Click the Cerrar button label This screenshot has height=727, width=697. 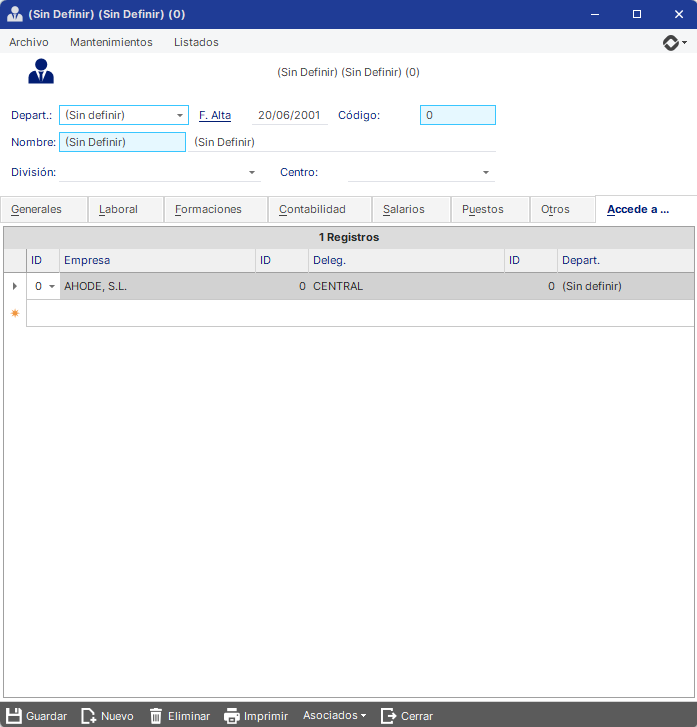417,716
